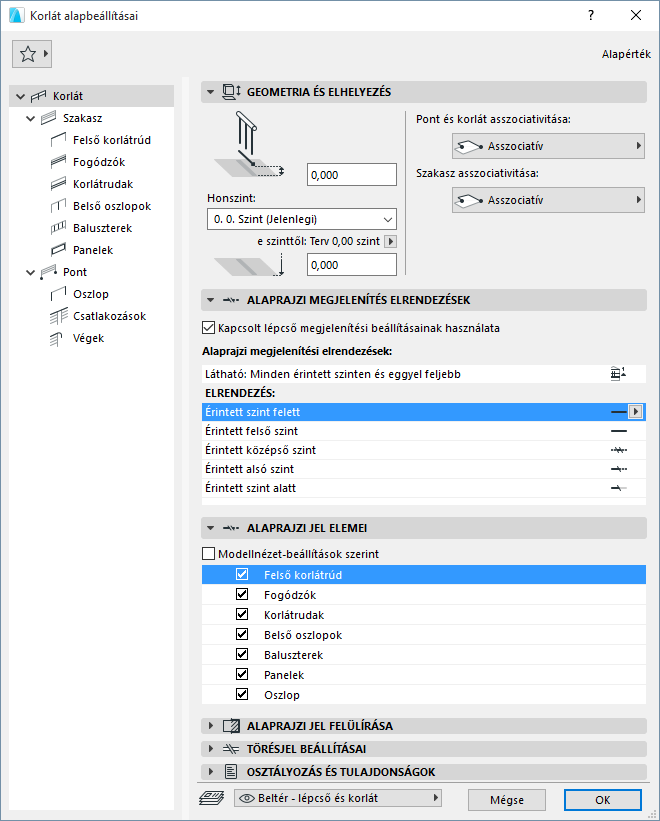Open Belső oszlopok tree item
The width and height of the screenshot is (660, 821).
coord(112,206)
